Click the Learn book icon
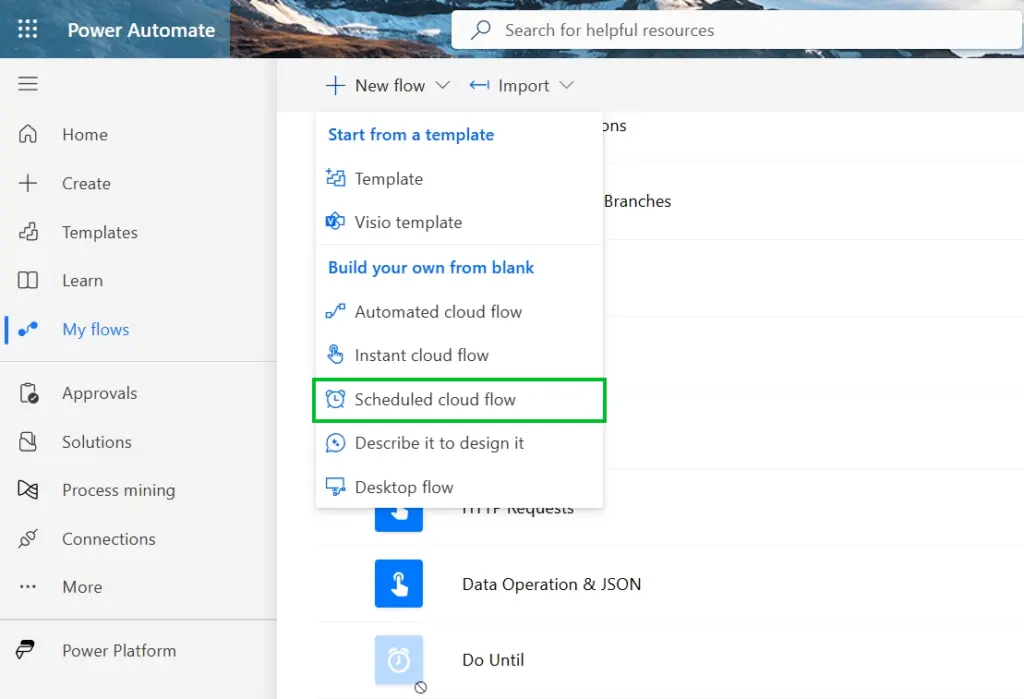The image size is (1024, 699). pyautogui.click(x=27, y=280)
